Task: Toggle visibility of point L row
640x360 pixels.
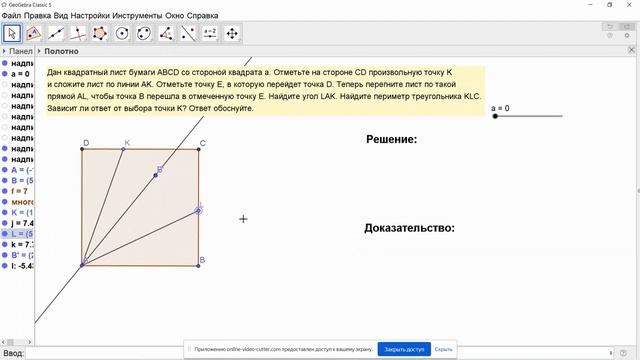Action: pos(5,234)
